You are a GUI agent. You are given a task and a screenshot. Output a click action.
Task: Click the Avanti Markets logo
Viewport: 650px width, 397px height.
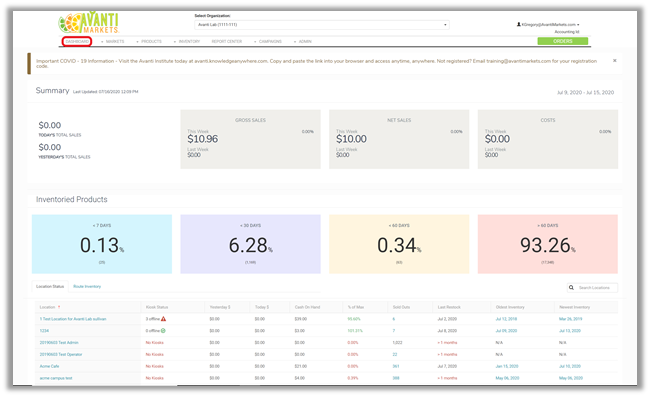(89, 23)
